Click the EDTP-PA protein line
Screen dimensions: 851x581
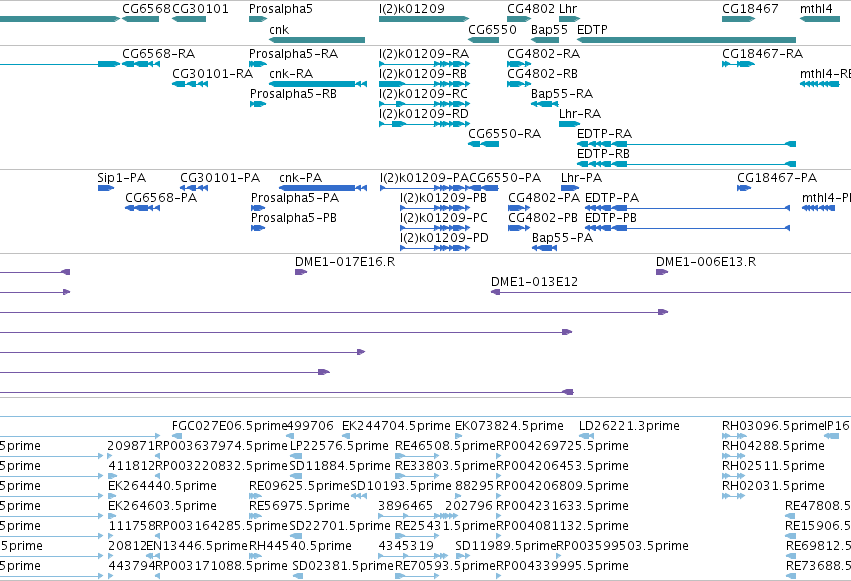[x=687, y=208]
